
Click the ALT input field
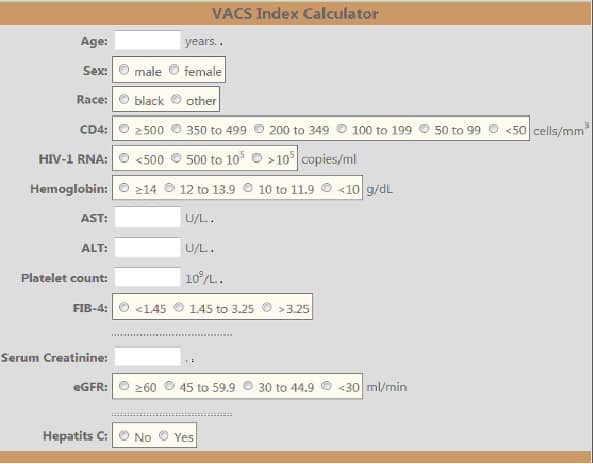click(147, 247)
